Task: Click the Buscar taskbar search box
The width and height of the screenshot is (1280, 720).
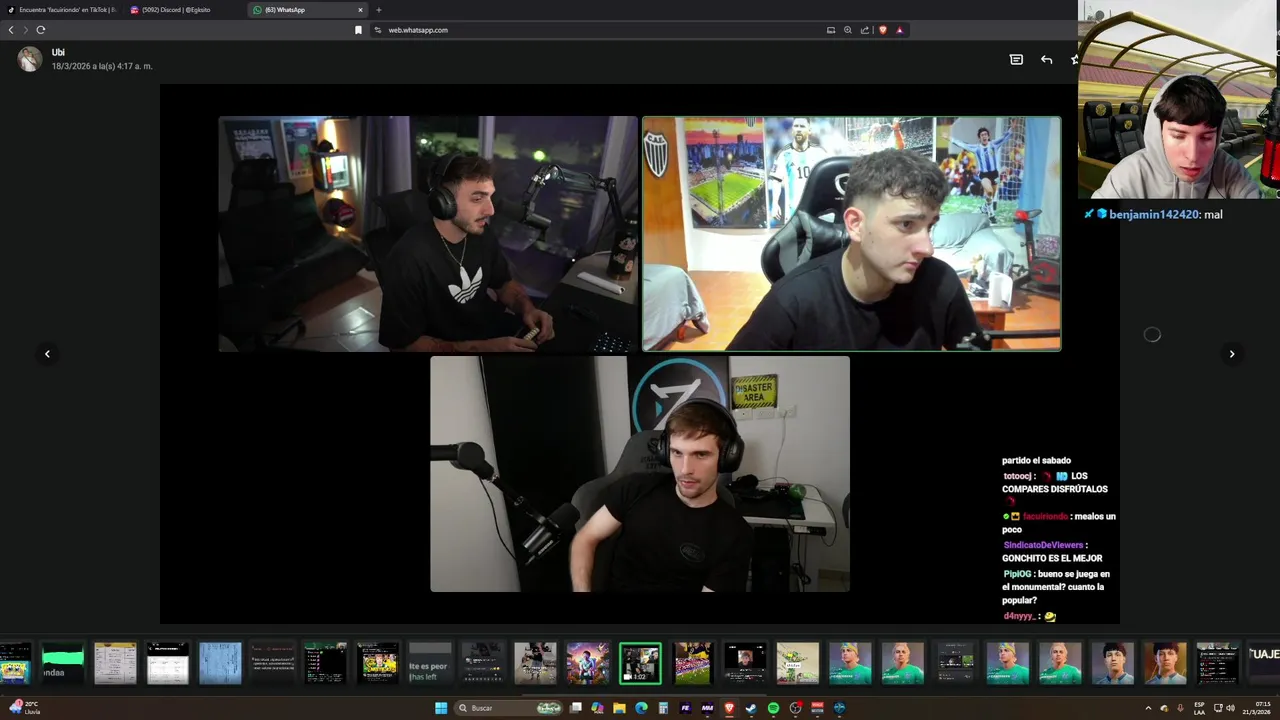Action: pyautogui.click(x=509, y=708)
